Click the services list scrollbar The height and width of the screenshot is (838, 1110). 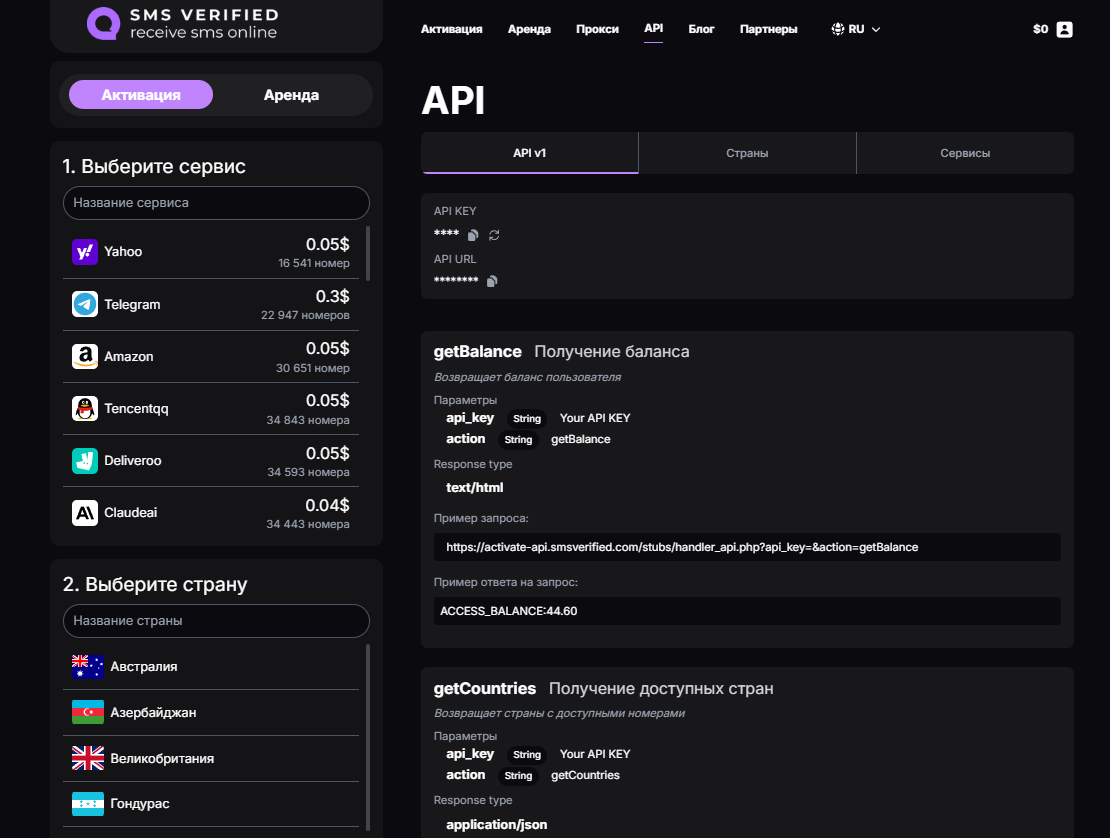point(368,253)
